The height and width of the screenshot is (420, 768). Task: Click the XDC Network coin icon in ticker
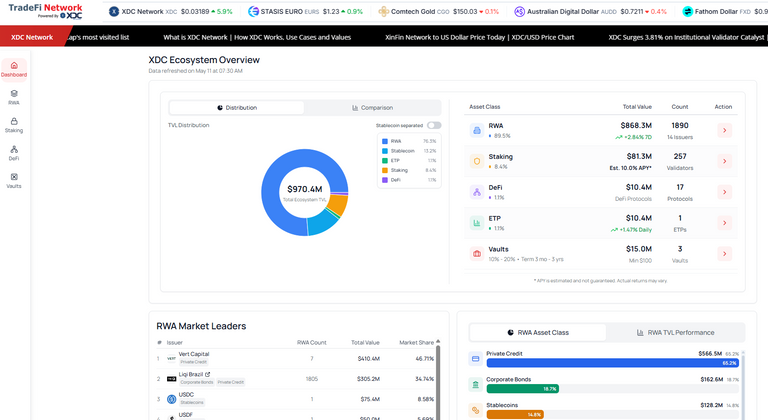pos(114,11)
